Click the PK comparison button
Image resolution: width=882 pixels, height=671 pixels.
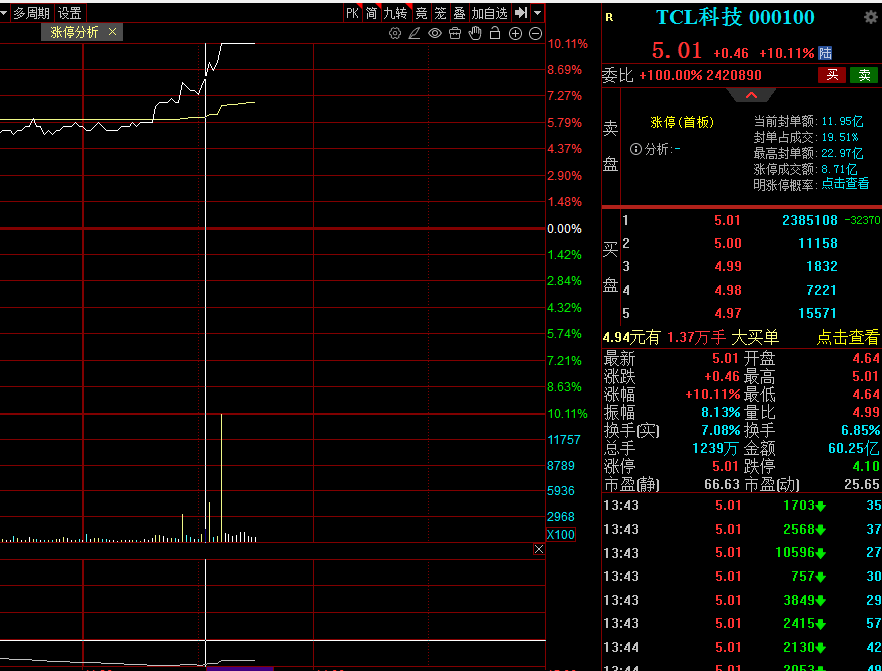point(352,12)
